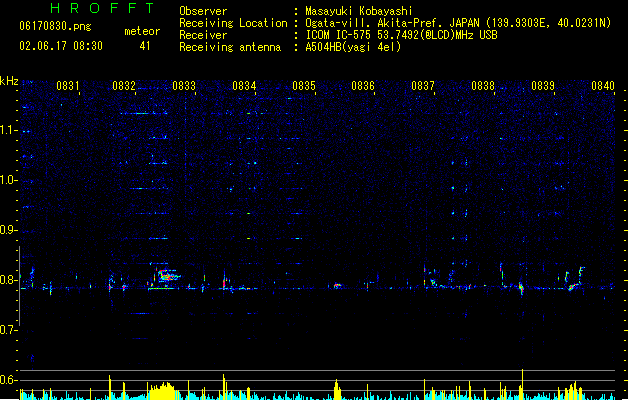Click the 0836 time marker
This screenshot has width=629, height=400.
[363, 86]
